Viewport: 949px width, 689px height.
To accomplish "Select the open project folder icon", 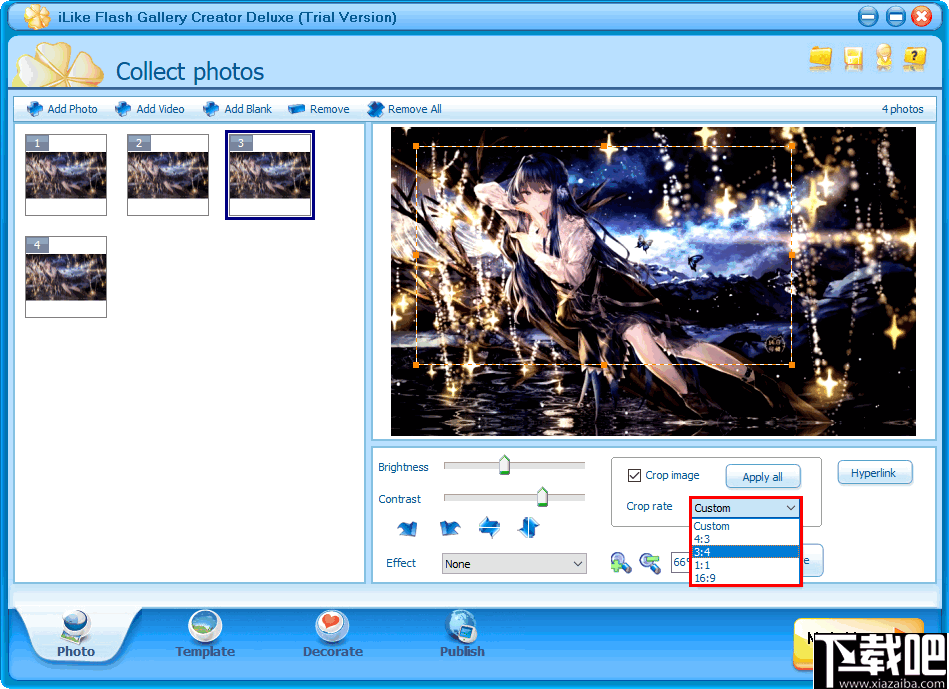I will click(820, 60).
